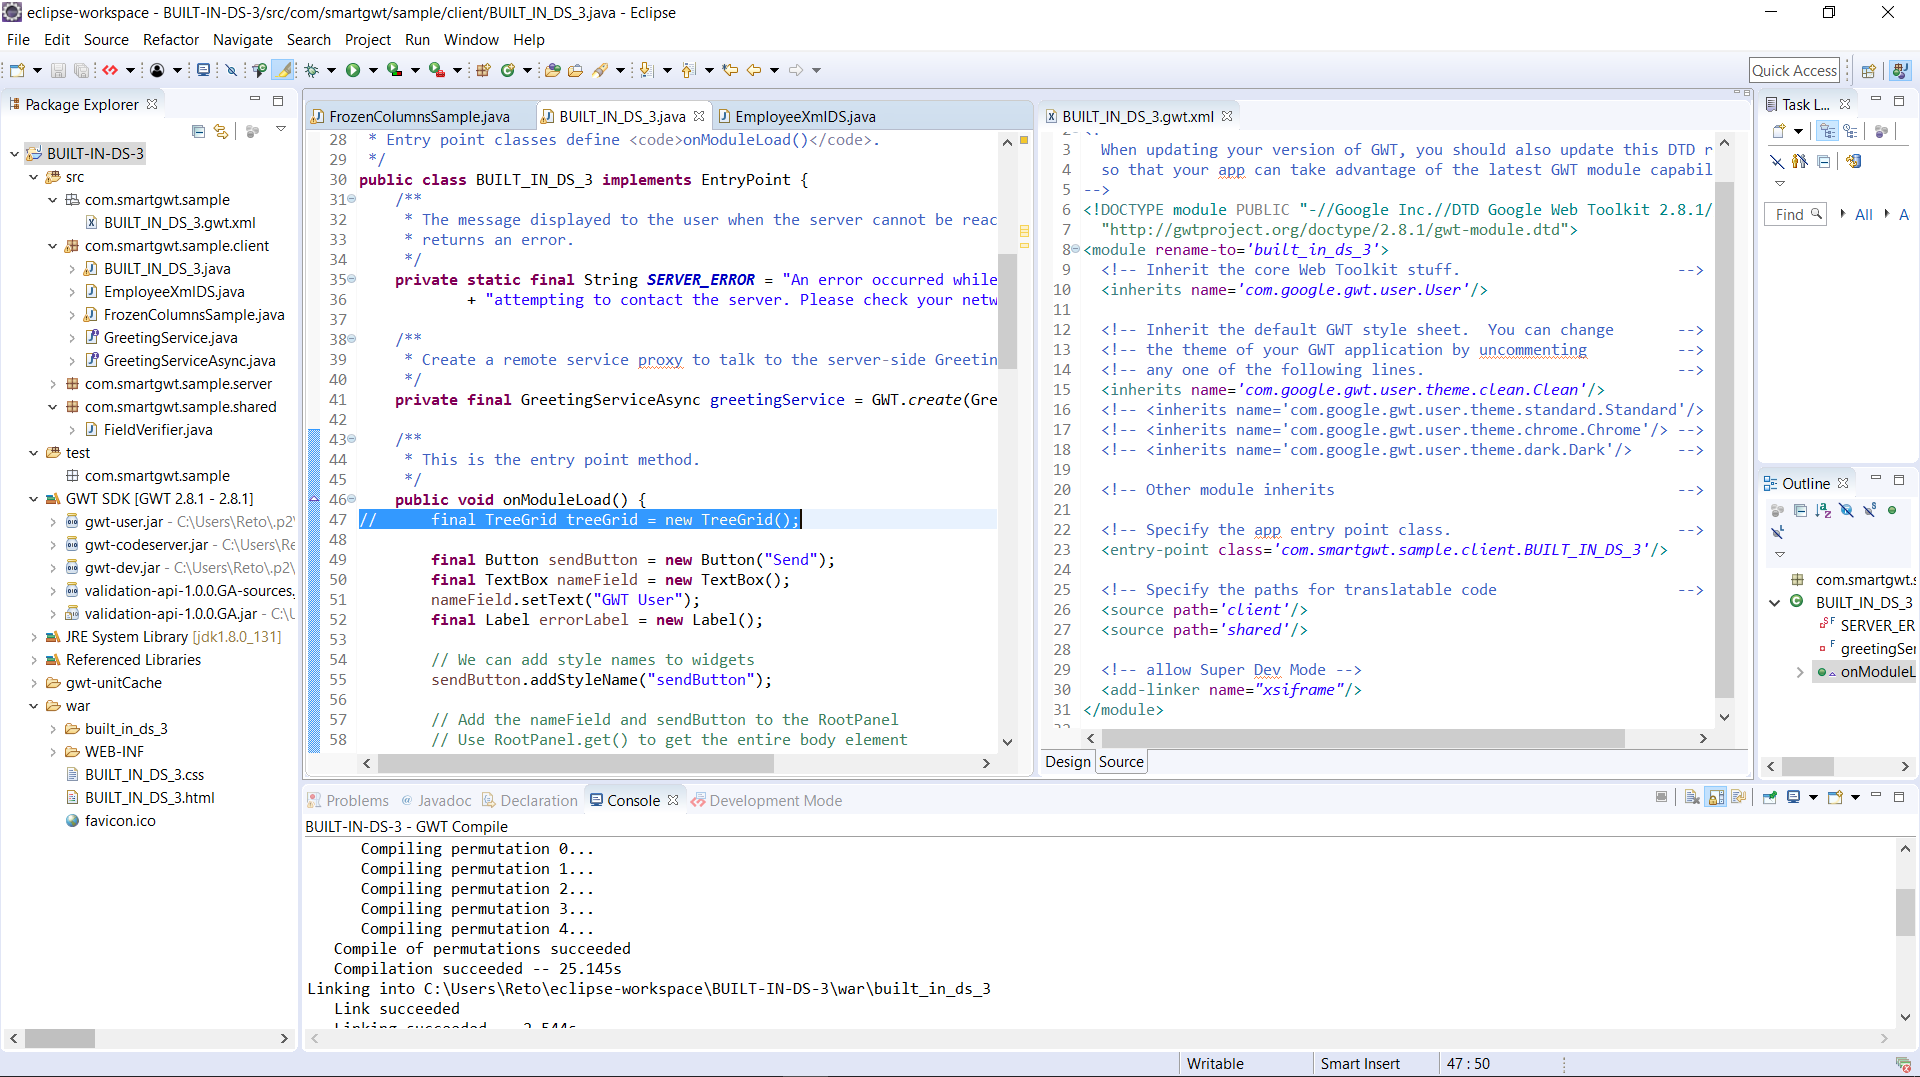The width and height of the screenshot is (1920, 1077).
Task: Switch to the Design tab of XML editor
Action: [x=1068, y=762]
